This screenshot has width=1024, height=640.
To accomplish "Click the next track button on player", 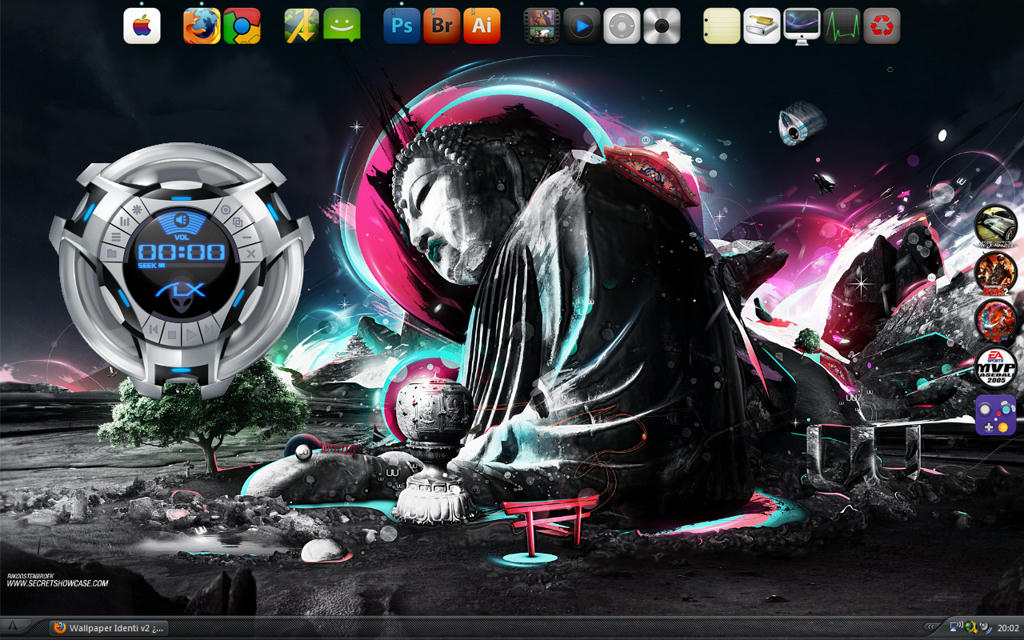I will click(x=210, y=328).
